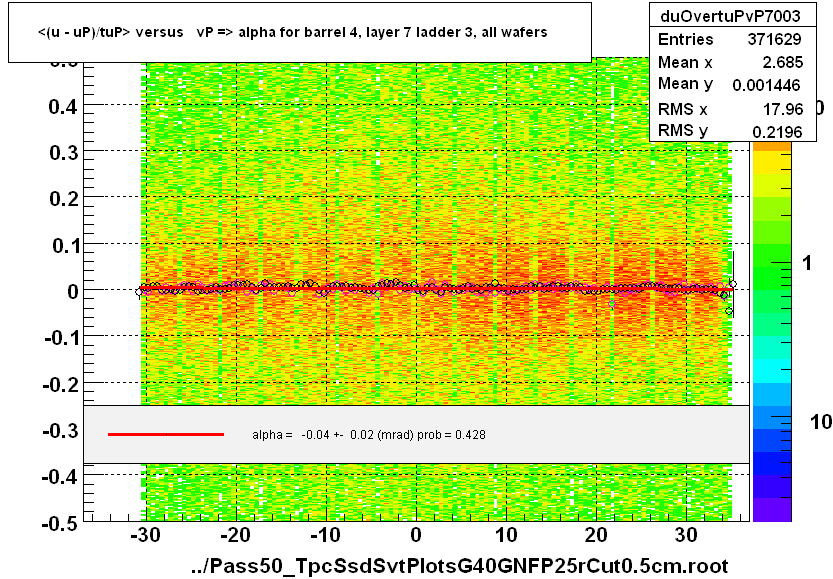Click the yellow band of the color palette
833x579 pixels.
(x=772, y=163)
